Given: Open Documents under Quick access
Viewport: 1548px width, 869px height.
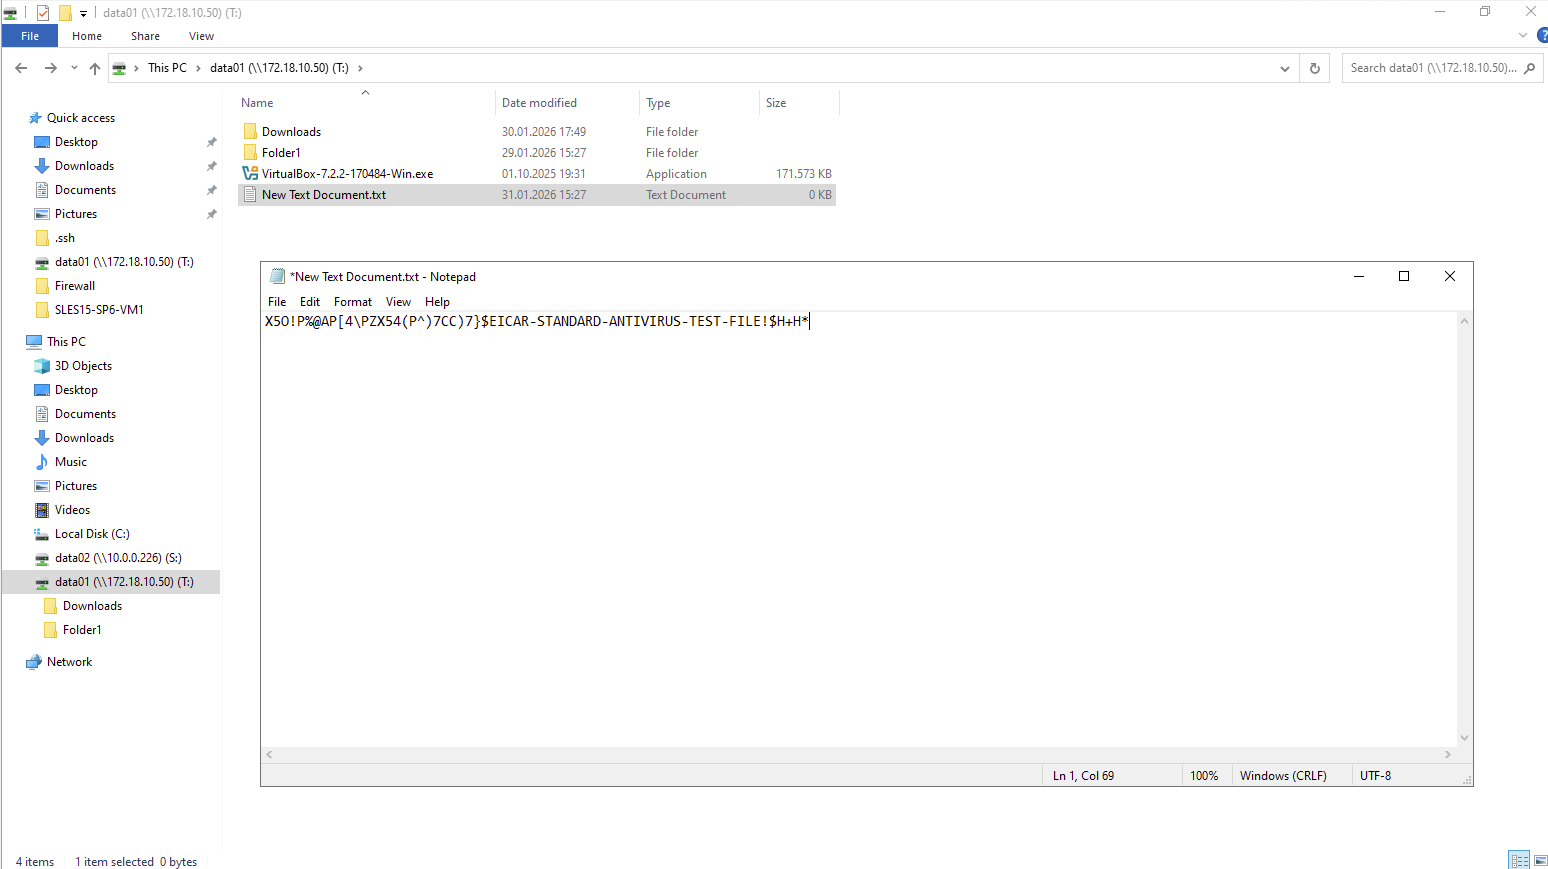Looking at the screenshot, I should tap(85, 190).
